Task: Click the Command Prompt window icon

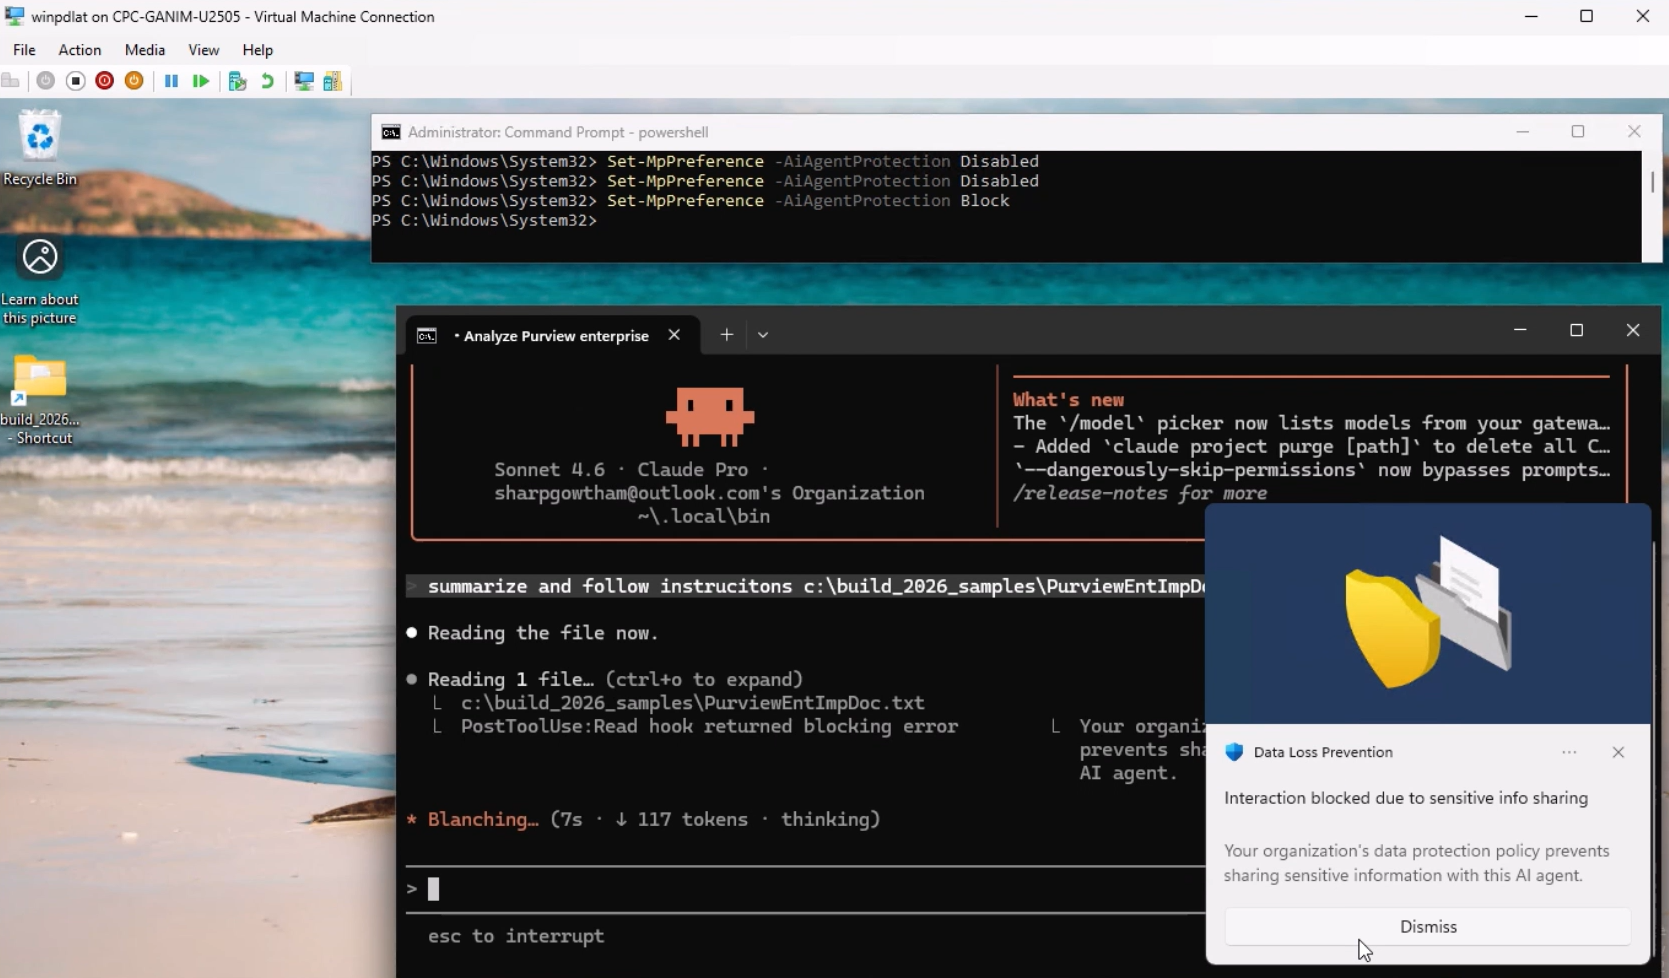Action: (x=391, y=132)
